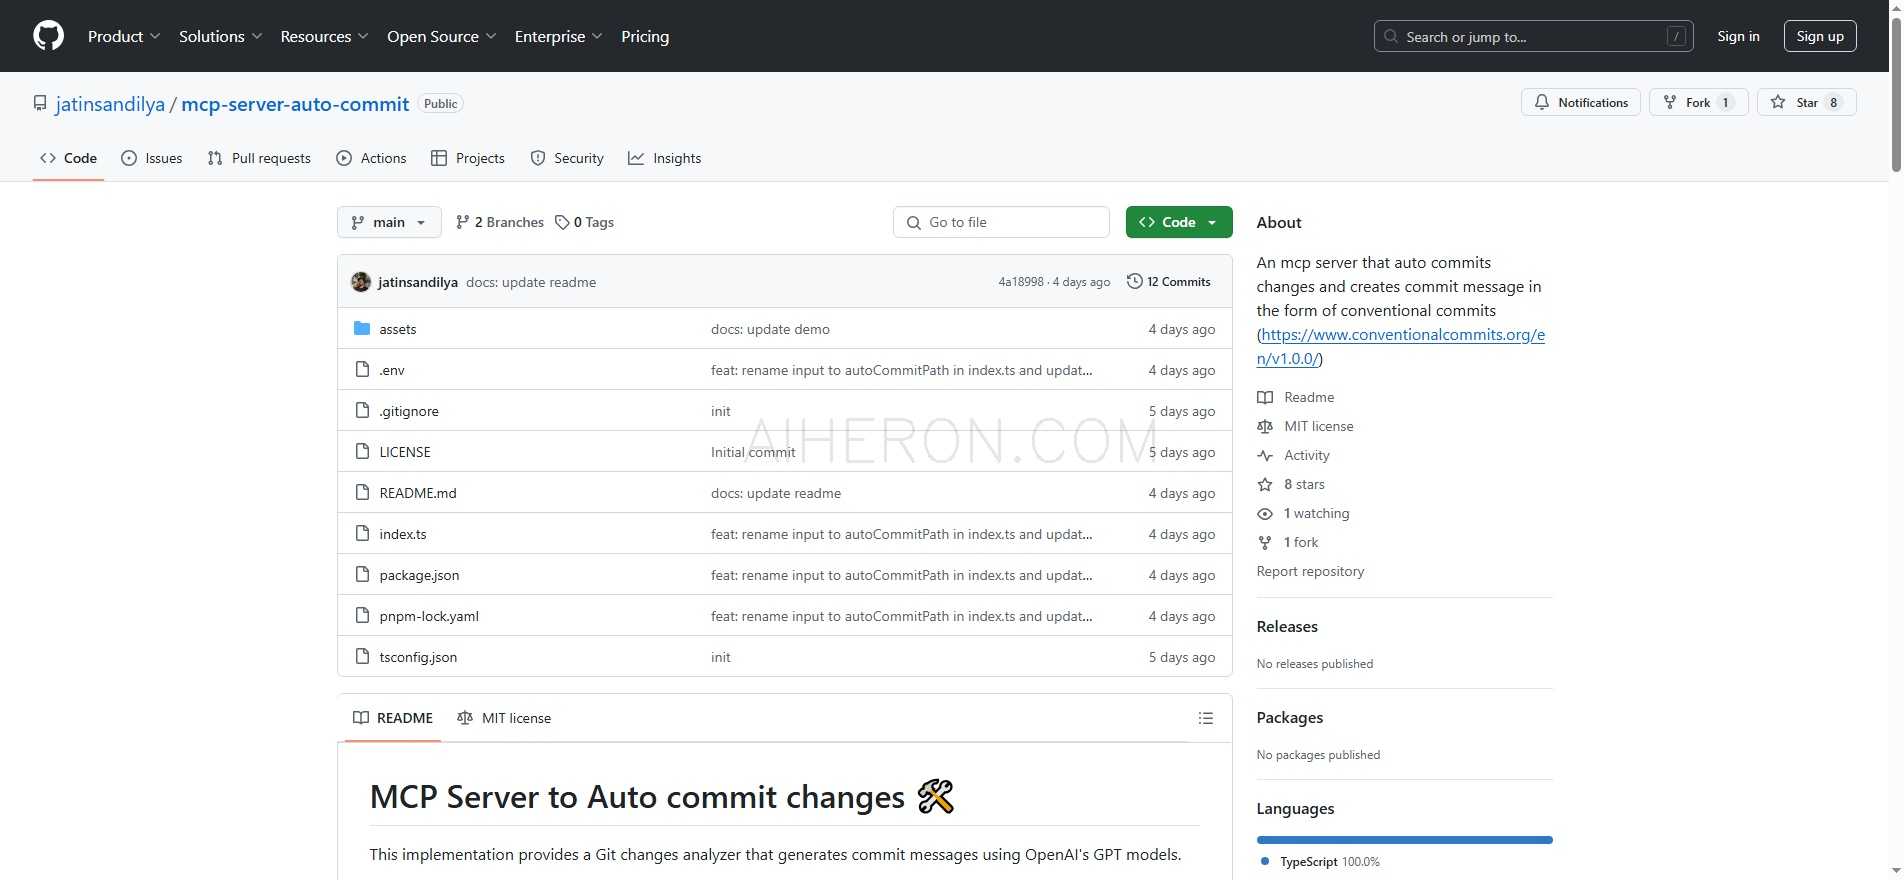This screenshot has height=880, width=1904.
Task: Open the LICENSE file
Action: pos(405,452)
